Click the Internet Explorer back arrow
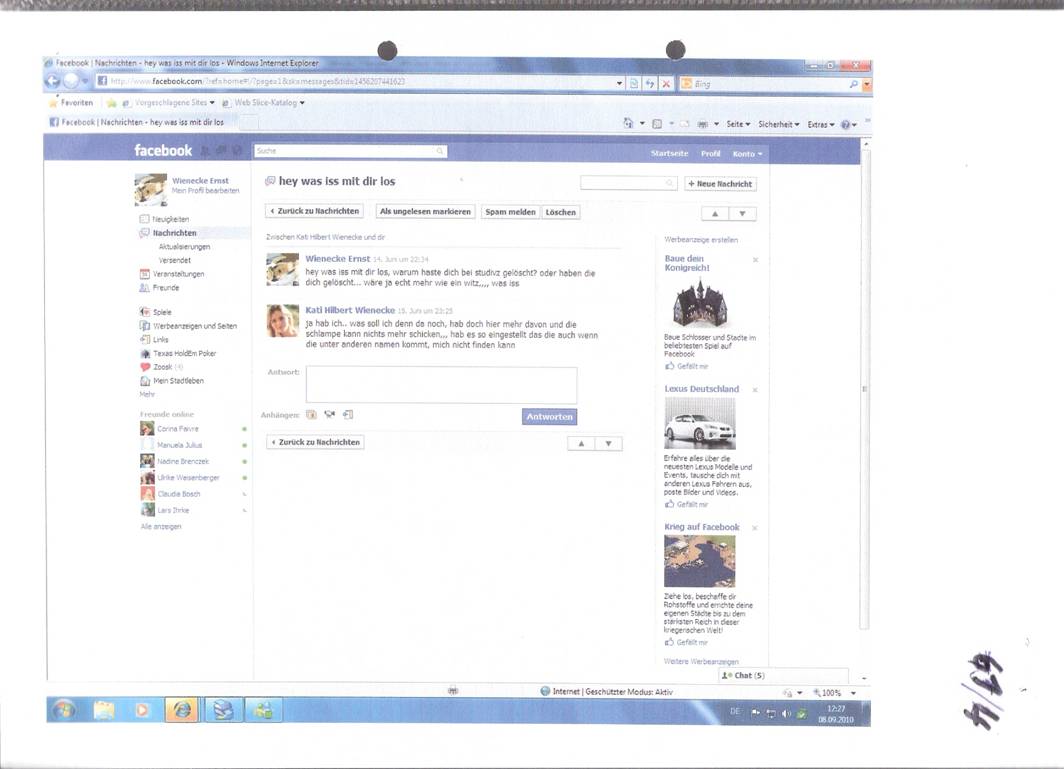 pos(53,81)
